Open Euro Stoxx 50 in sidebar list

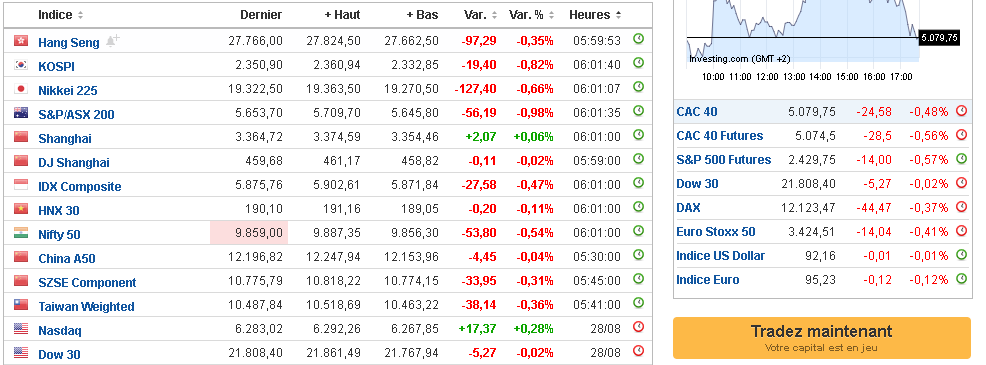pos(716,232)
